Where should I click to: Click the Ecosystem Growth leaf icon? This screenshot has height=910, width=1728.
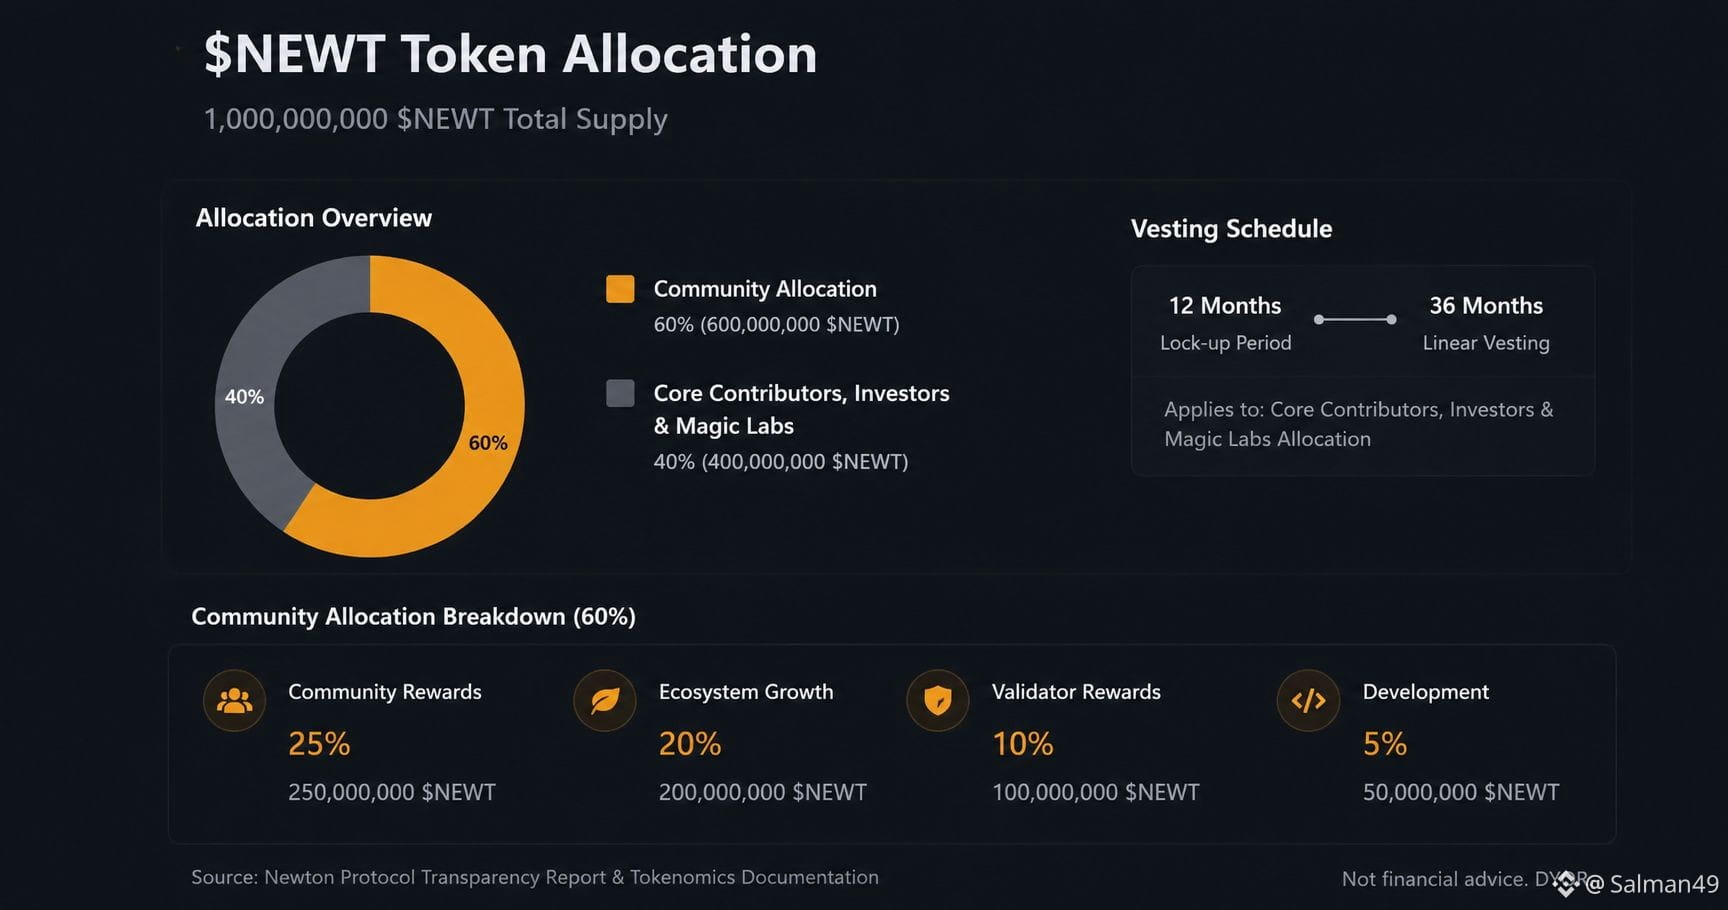point(604,700)
